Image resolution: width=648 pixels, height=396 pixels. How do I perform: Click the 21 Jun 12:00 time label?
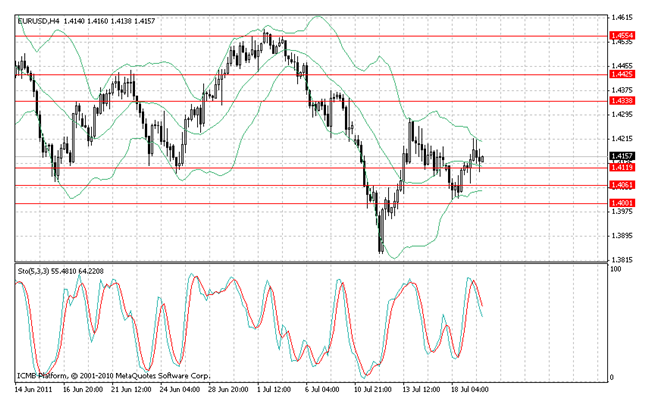(x=131, y=389)
